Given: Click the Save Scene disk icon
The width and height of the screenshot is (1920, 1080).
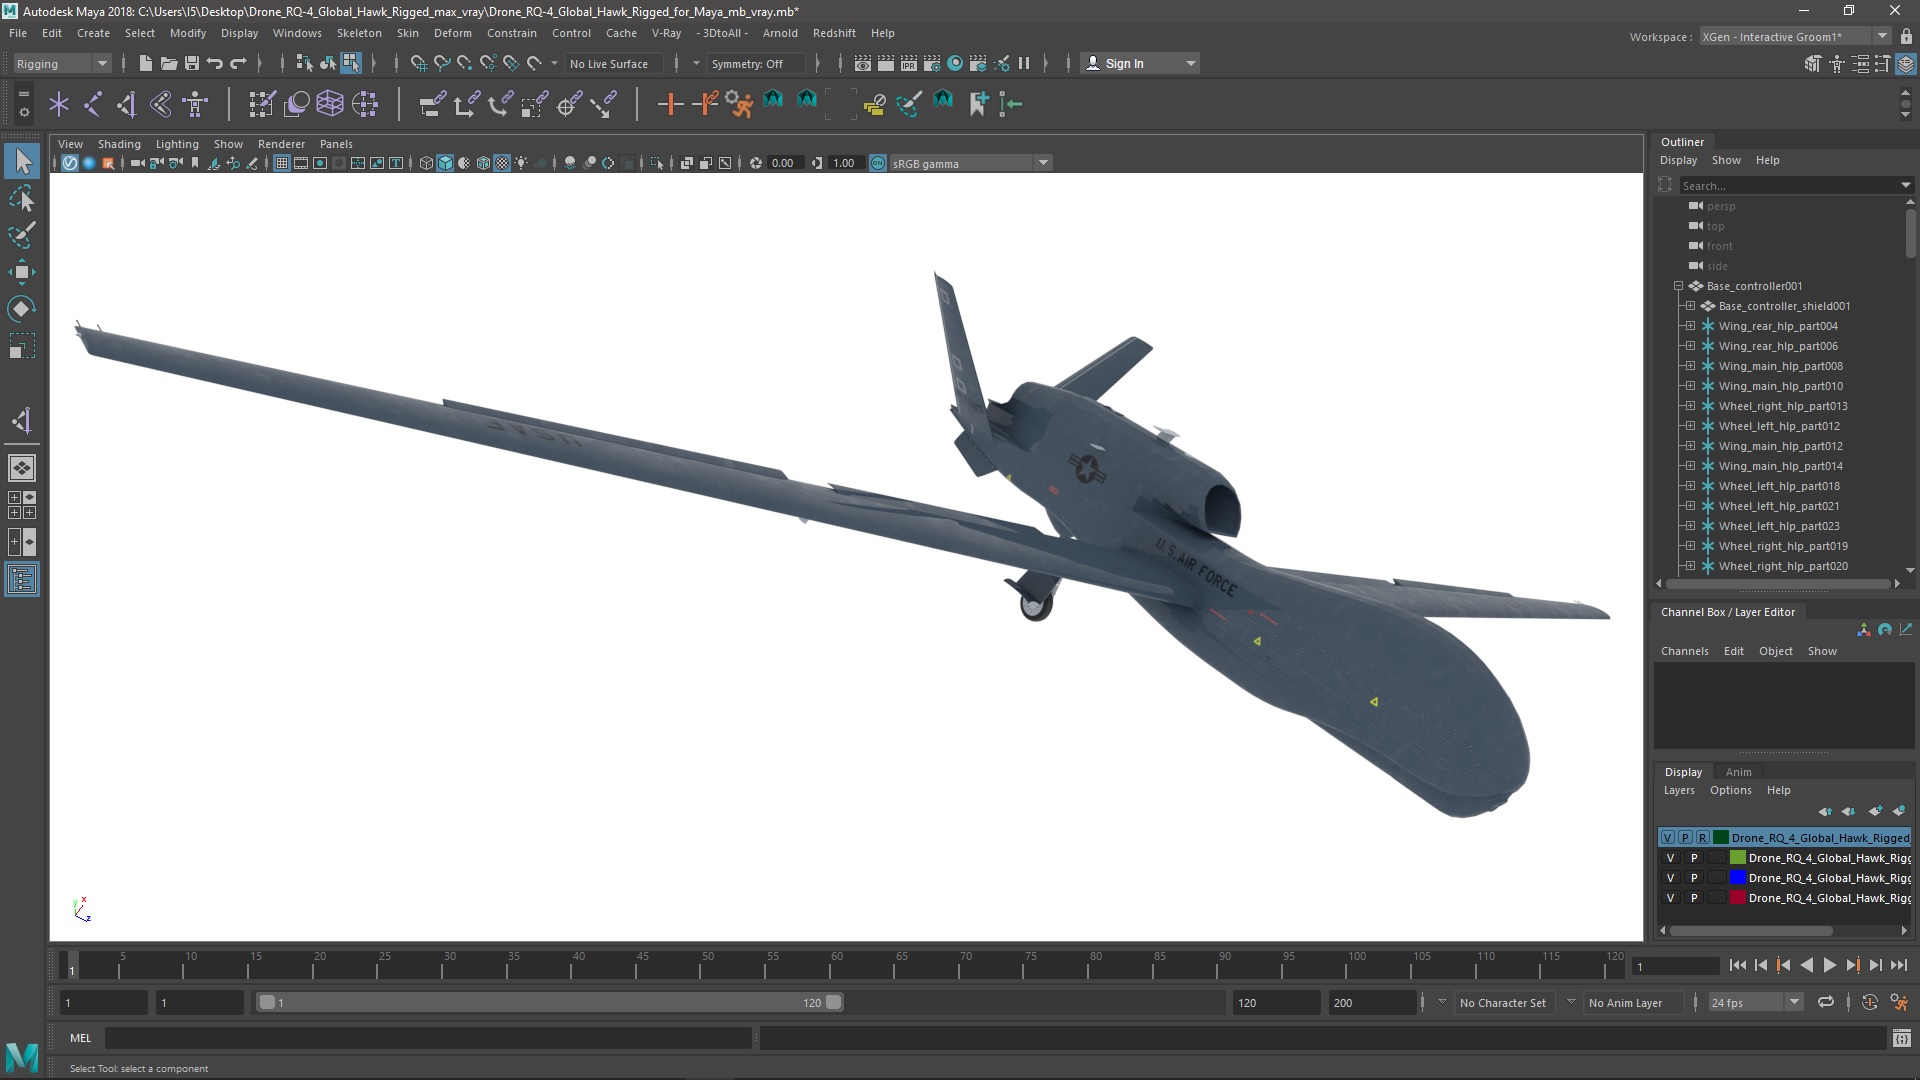Looking at the screenshot, I should (191, 63).
